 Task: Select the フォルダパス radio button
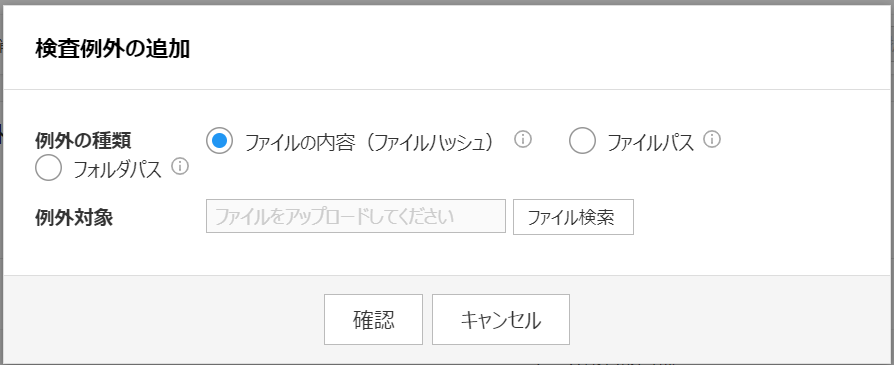tap(48, 168)
